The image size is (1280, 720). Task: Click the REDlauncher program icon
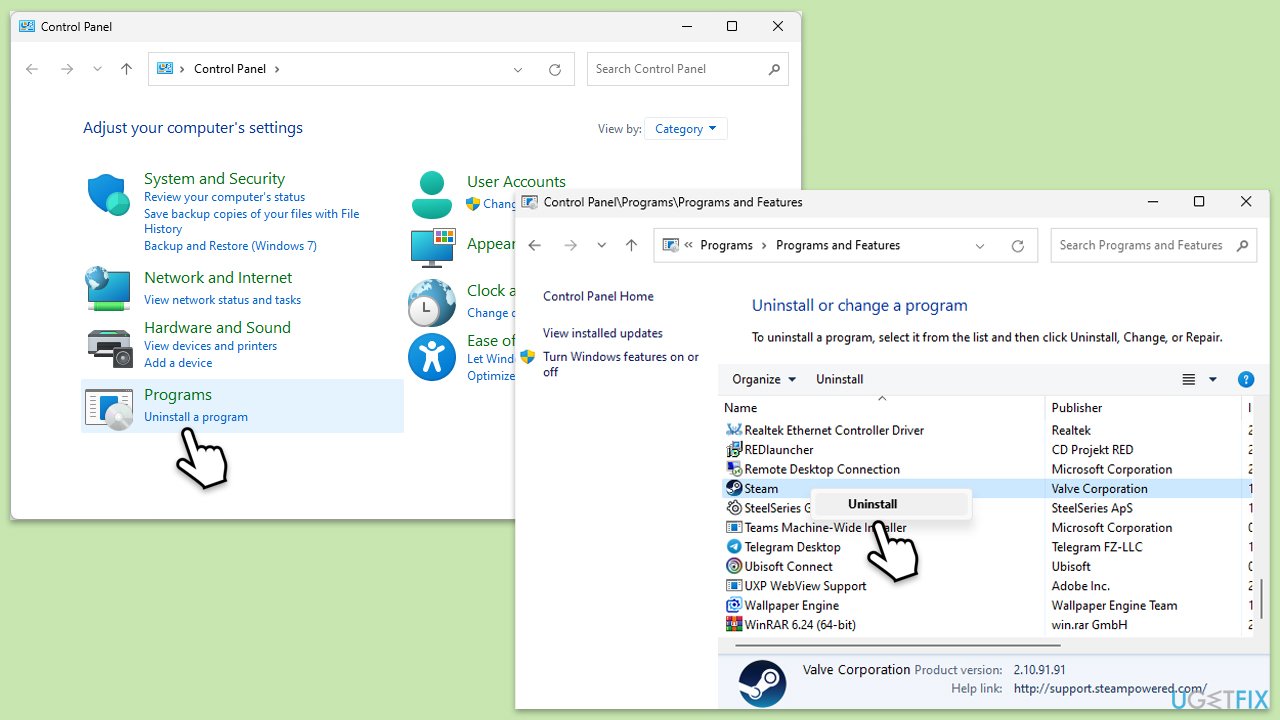click(x=734, y=450)
